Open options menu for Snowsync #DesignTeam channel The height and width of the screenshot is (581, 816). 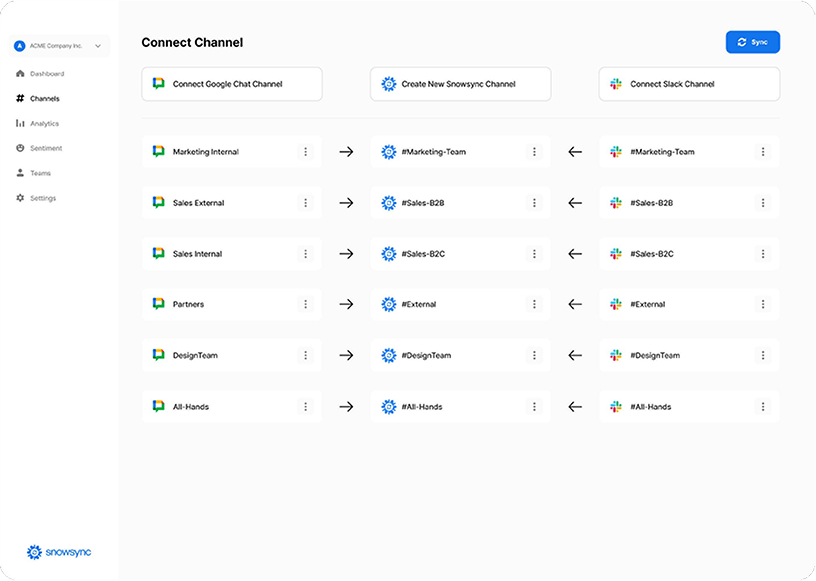point(534,355)
